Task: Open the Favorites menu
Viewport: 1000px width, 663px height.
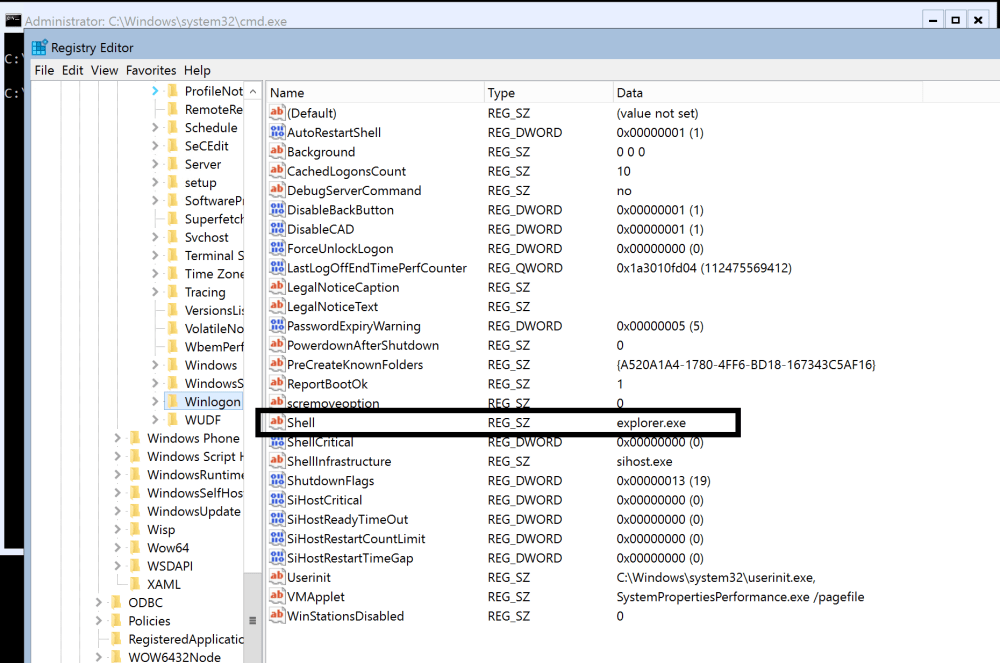Action: tap(150, 70)
